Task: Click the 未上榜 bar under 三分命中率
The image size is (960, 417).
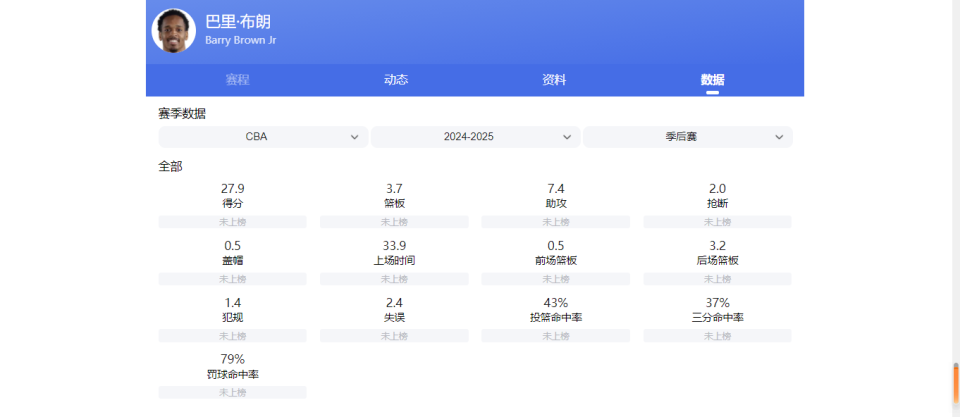Action: [x=717, y=336]
